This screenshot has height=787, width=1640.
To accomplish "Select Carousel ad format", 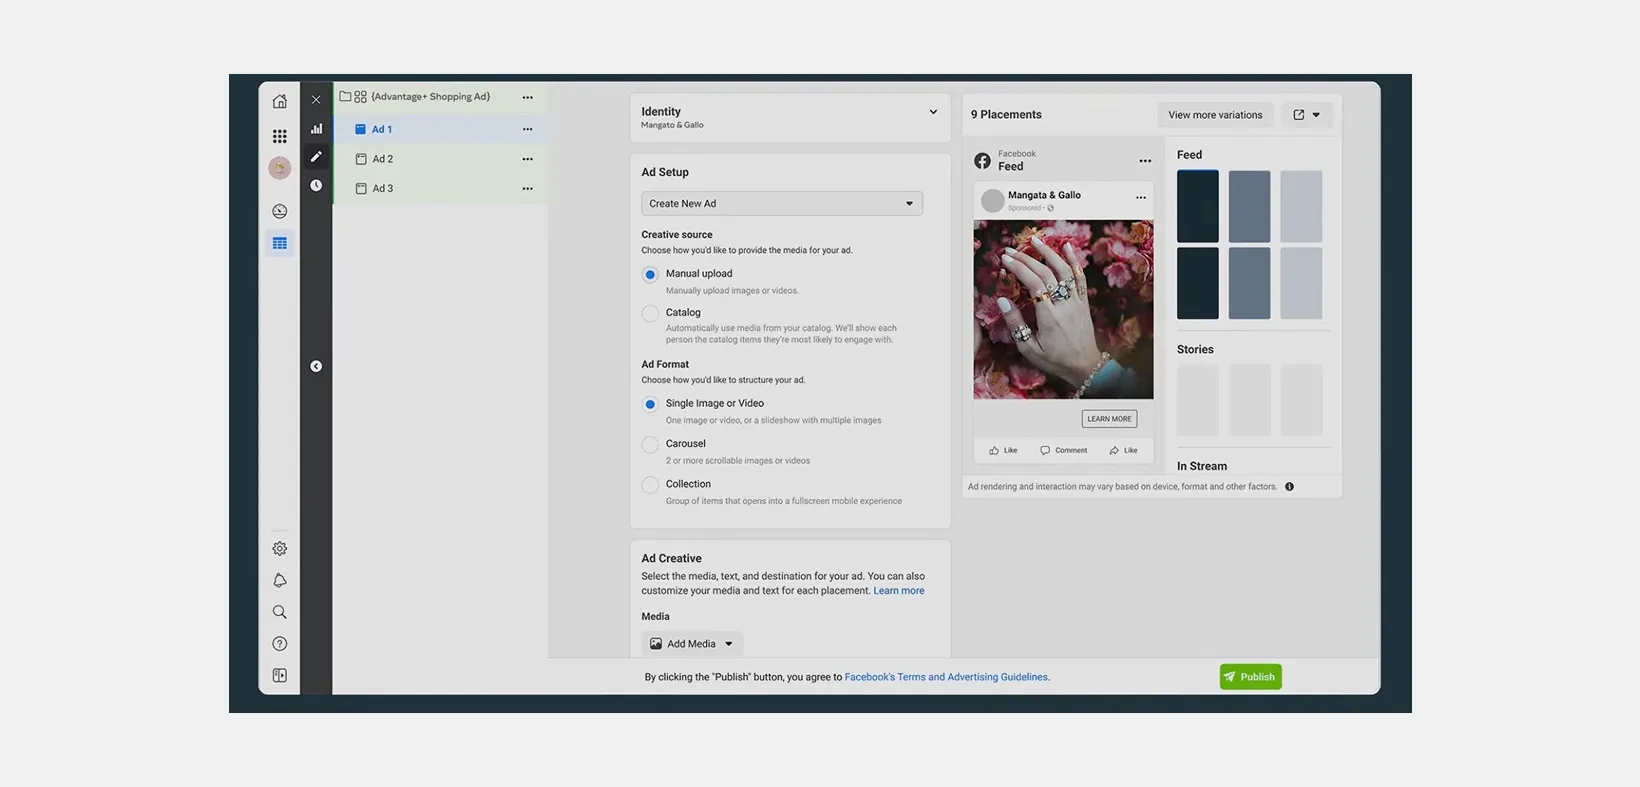I will (x=650, y=445).
